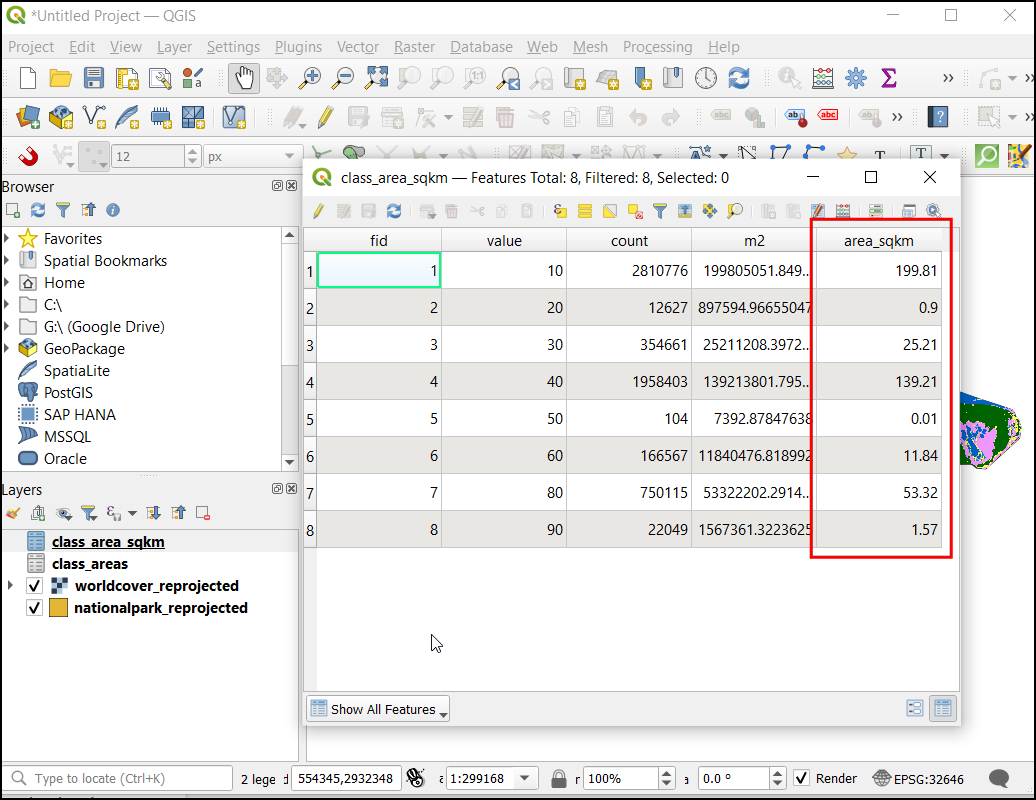
Task: Click the filter funnel in attribute table
Action: pyautogui.click(x=660, y=211)
